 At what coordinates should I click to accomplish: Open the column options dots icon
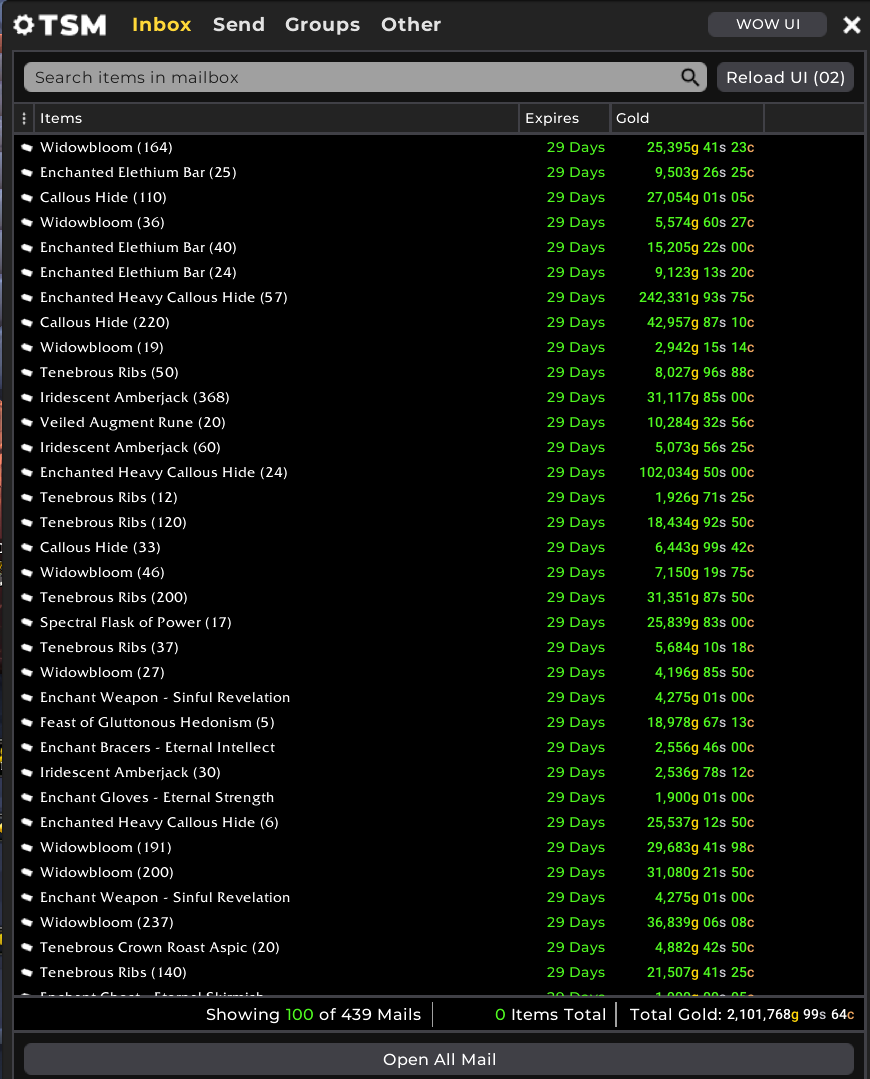point(24,118)
